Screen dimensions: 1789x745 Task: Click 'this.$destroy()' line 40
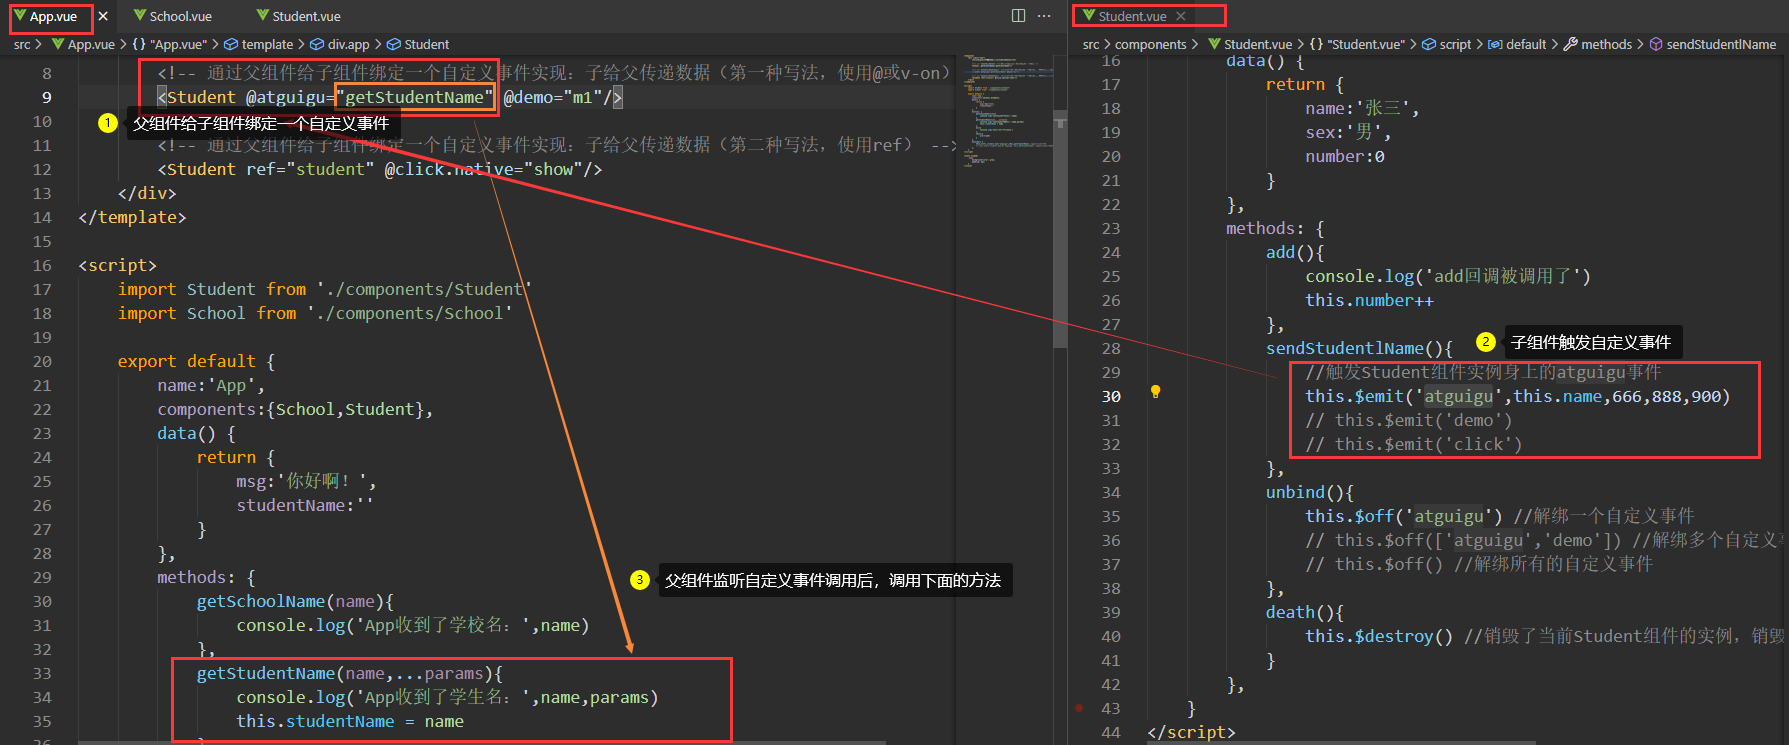pos(1379,636)
